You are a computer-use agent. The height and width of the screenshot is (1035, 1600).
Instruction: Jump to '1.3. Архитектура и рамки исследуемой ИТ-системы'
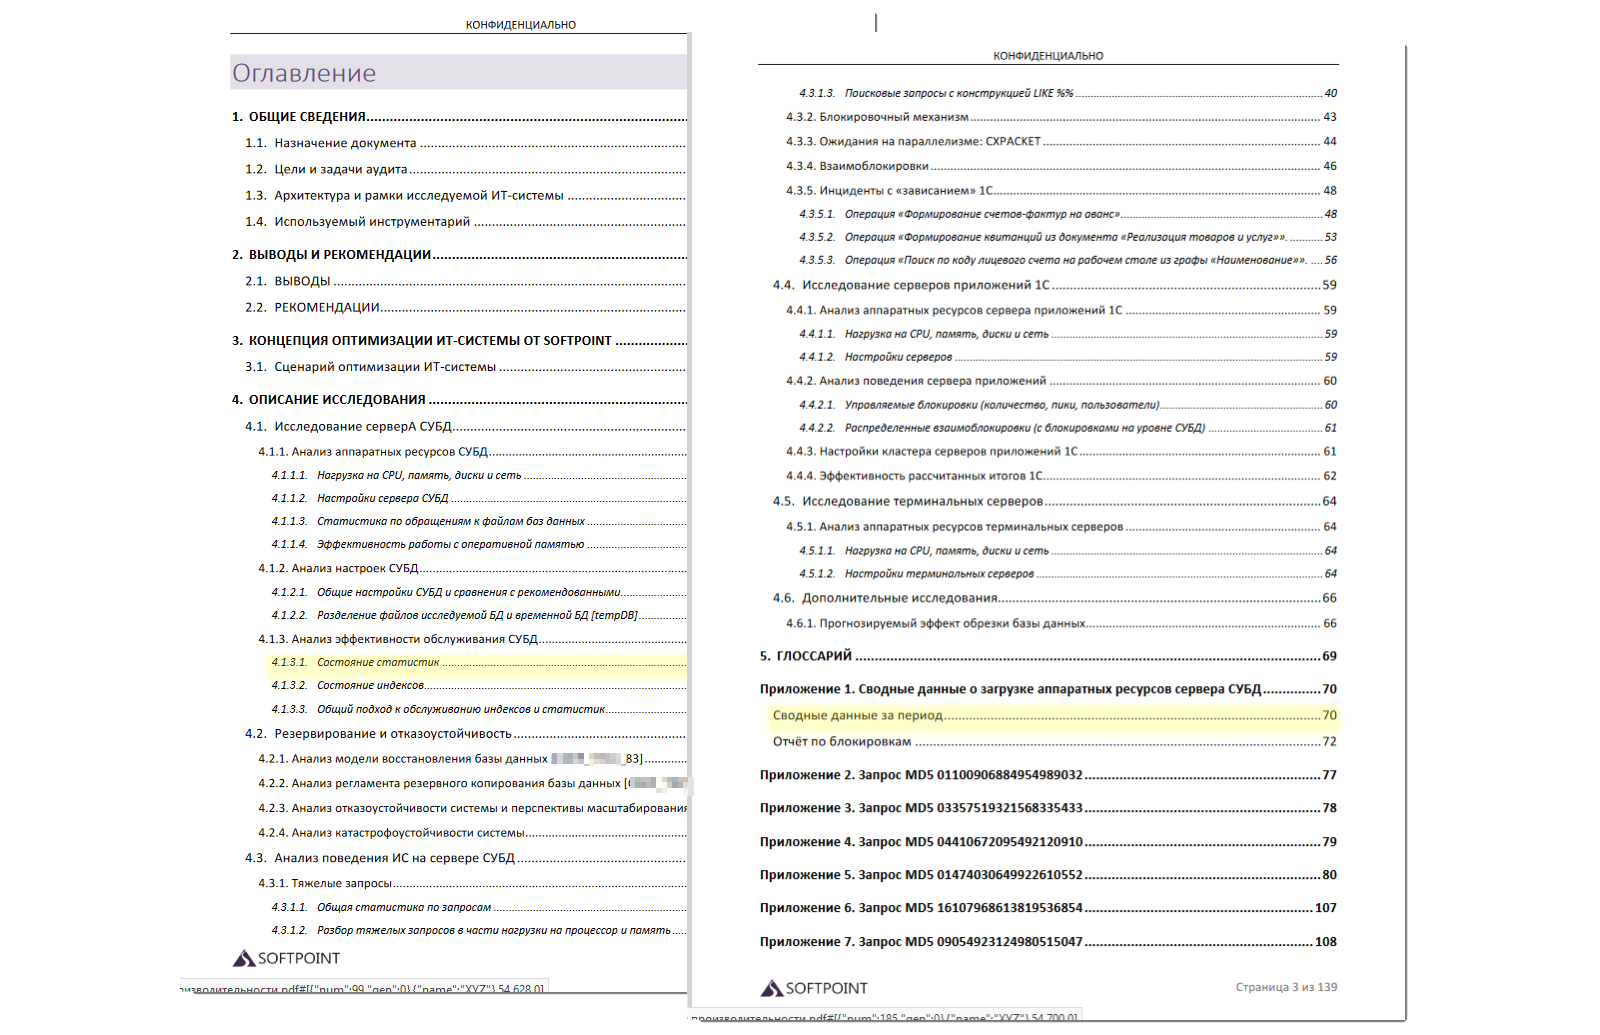point(466,195)
